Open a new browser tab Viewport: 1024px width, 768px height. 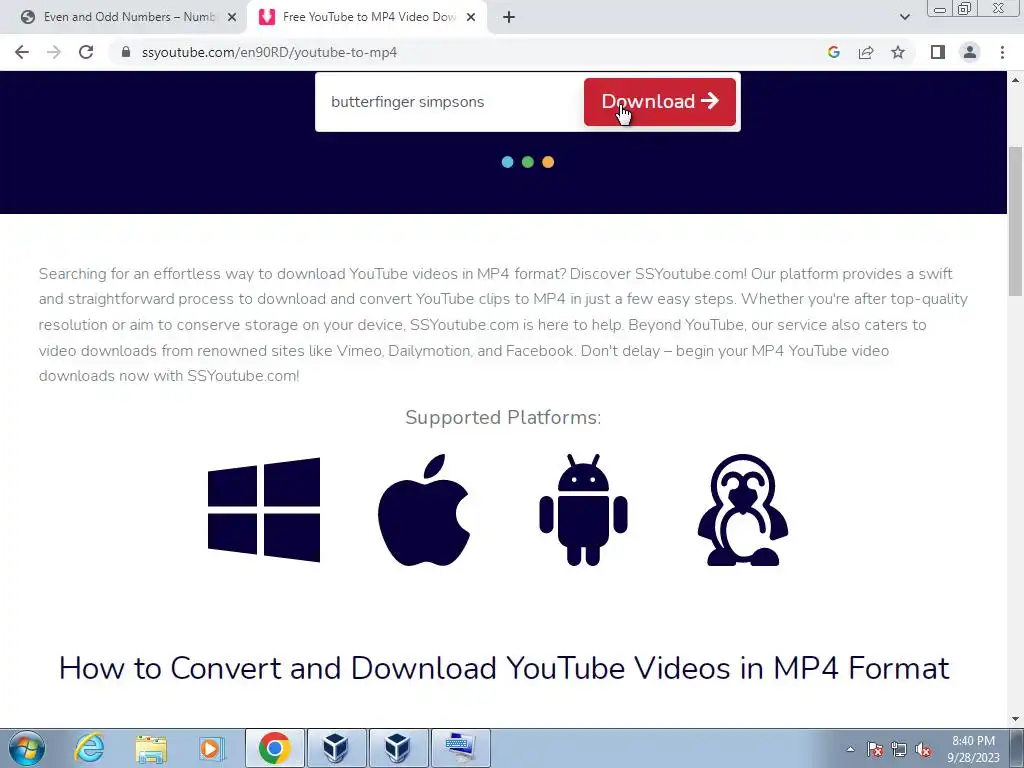pos(509,18)
